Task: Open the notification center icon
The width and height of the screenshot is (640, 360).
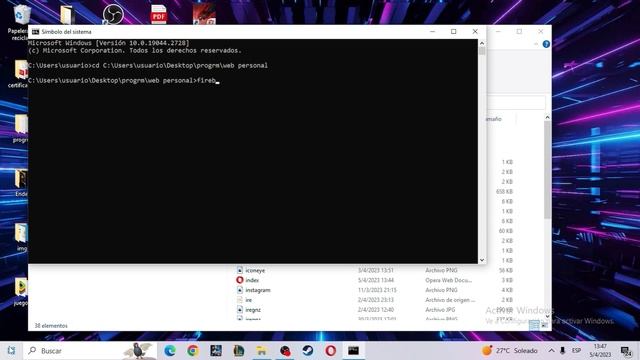Action: point(626,351)
